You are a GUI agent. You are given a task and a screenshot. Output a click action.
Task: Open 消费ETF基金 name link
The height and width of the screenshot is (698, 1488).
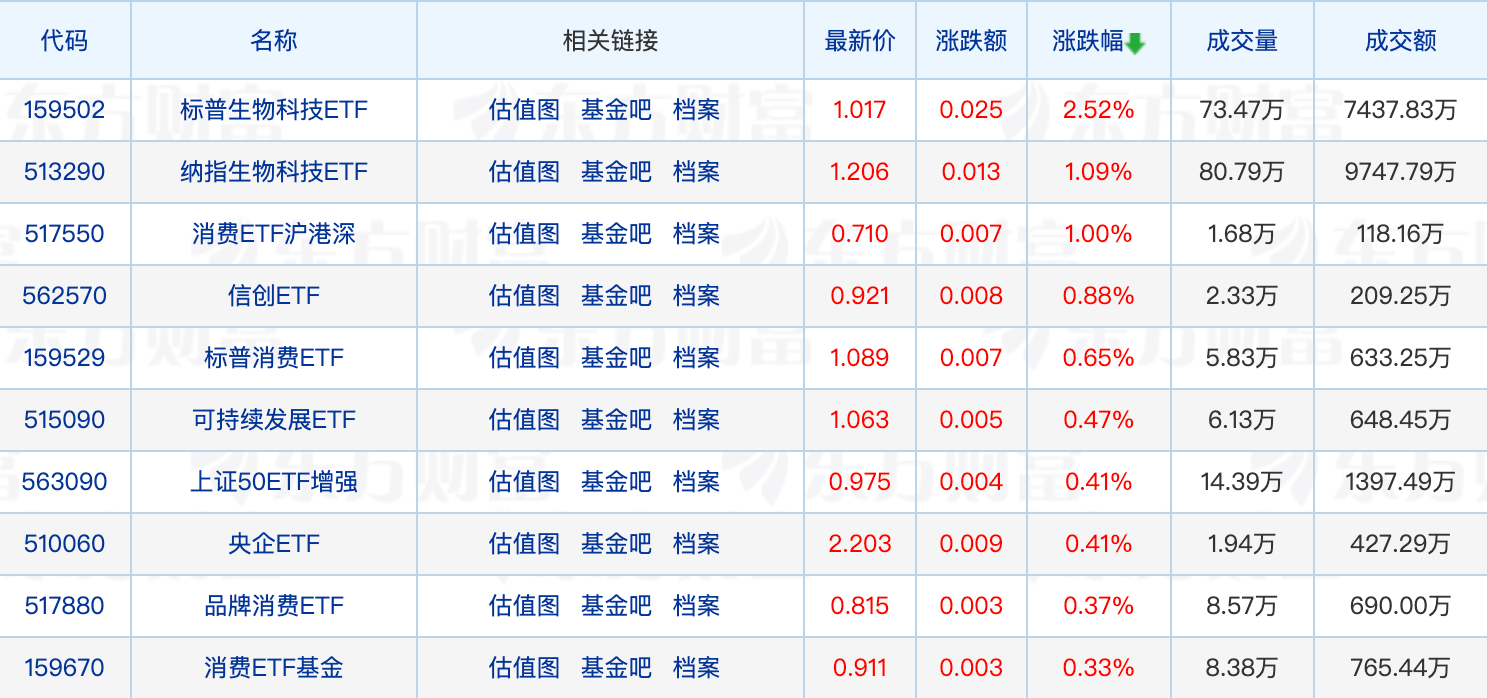tap(274, 668)
